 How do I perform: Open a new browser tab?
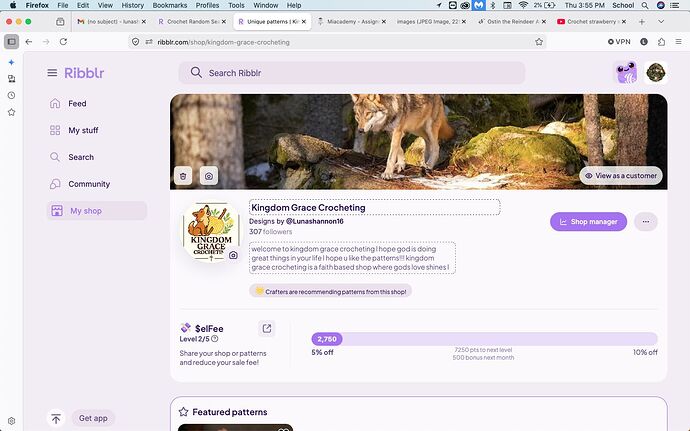pyautogui.click(x=642, y=22)
